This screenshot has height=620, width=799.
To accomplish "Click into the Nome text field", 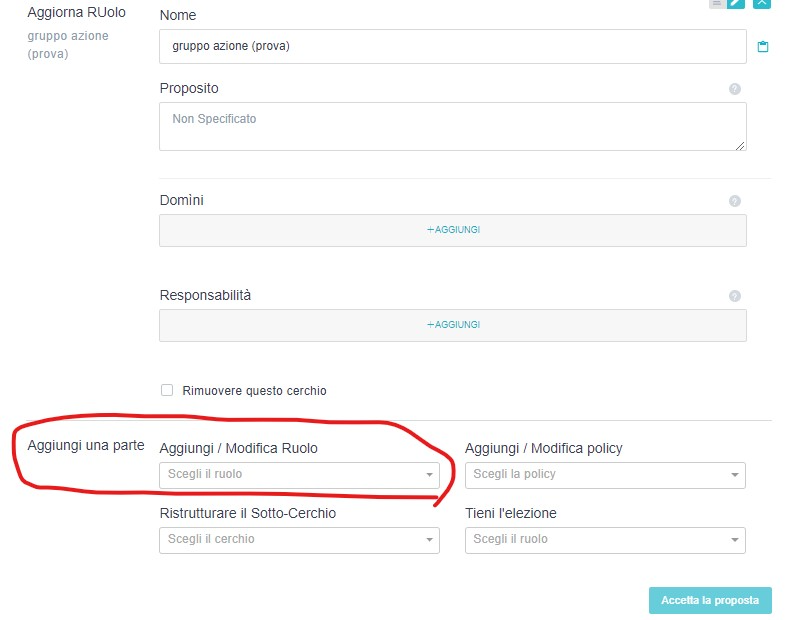I will pyautogui.click(x=452, y=47).
